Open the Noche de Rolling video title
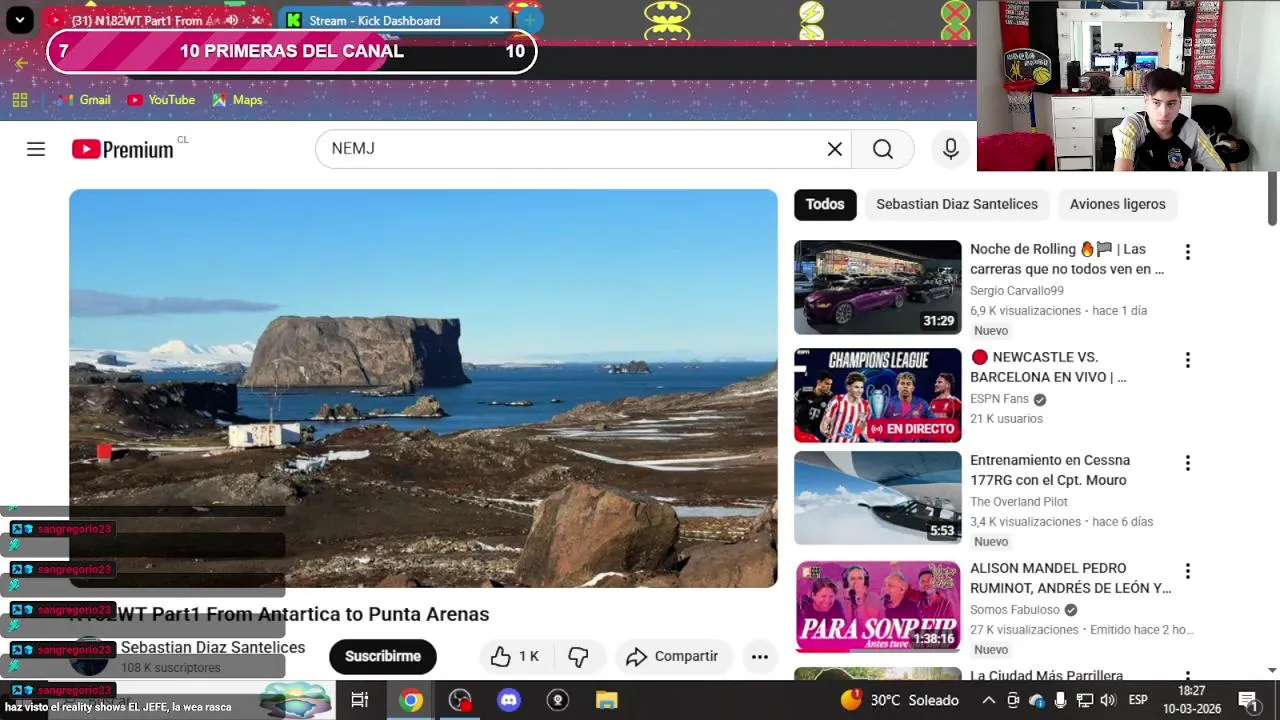The height and width of the screenshot is (720, 1280). click(1067, 259)
